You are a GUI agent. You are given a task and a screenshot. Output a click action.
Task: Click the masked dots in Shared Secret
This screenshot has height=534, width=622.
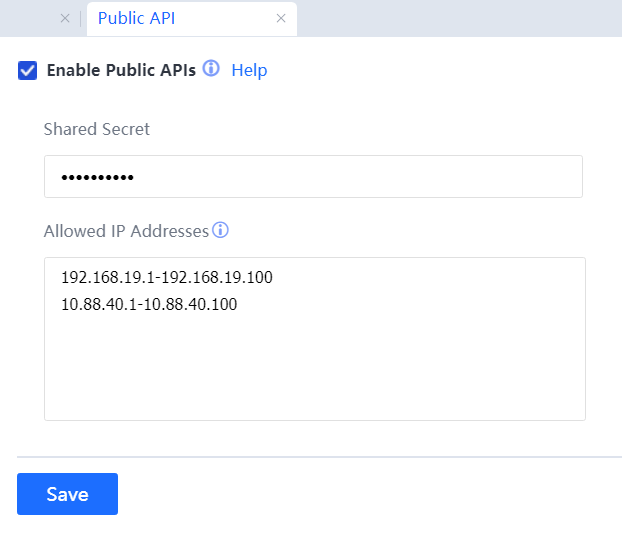click(x=98, y=178)
